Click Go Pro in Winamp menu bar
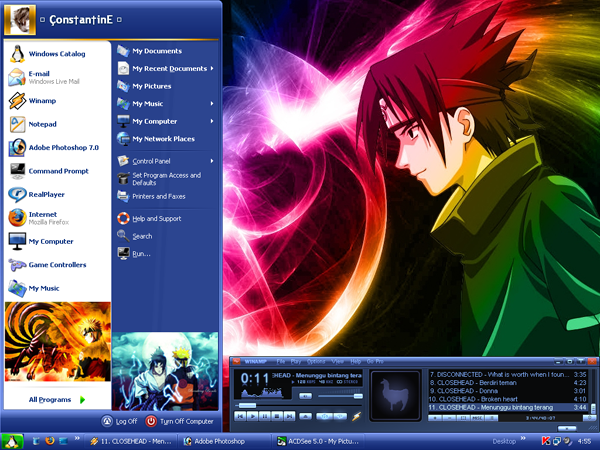 375,362
